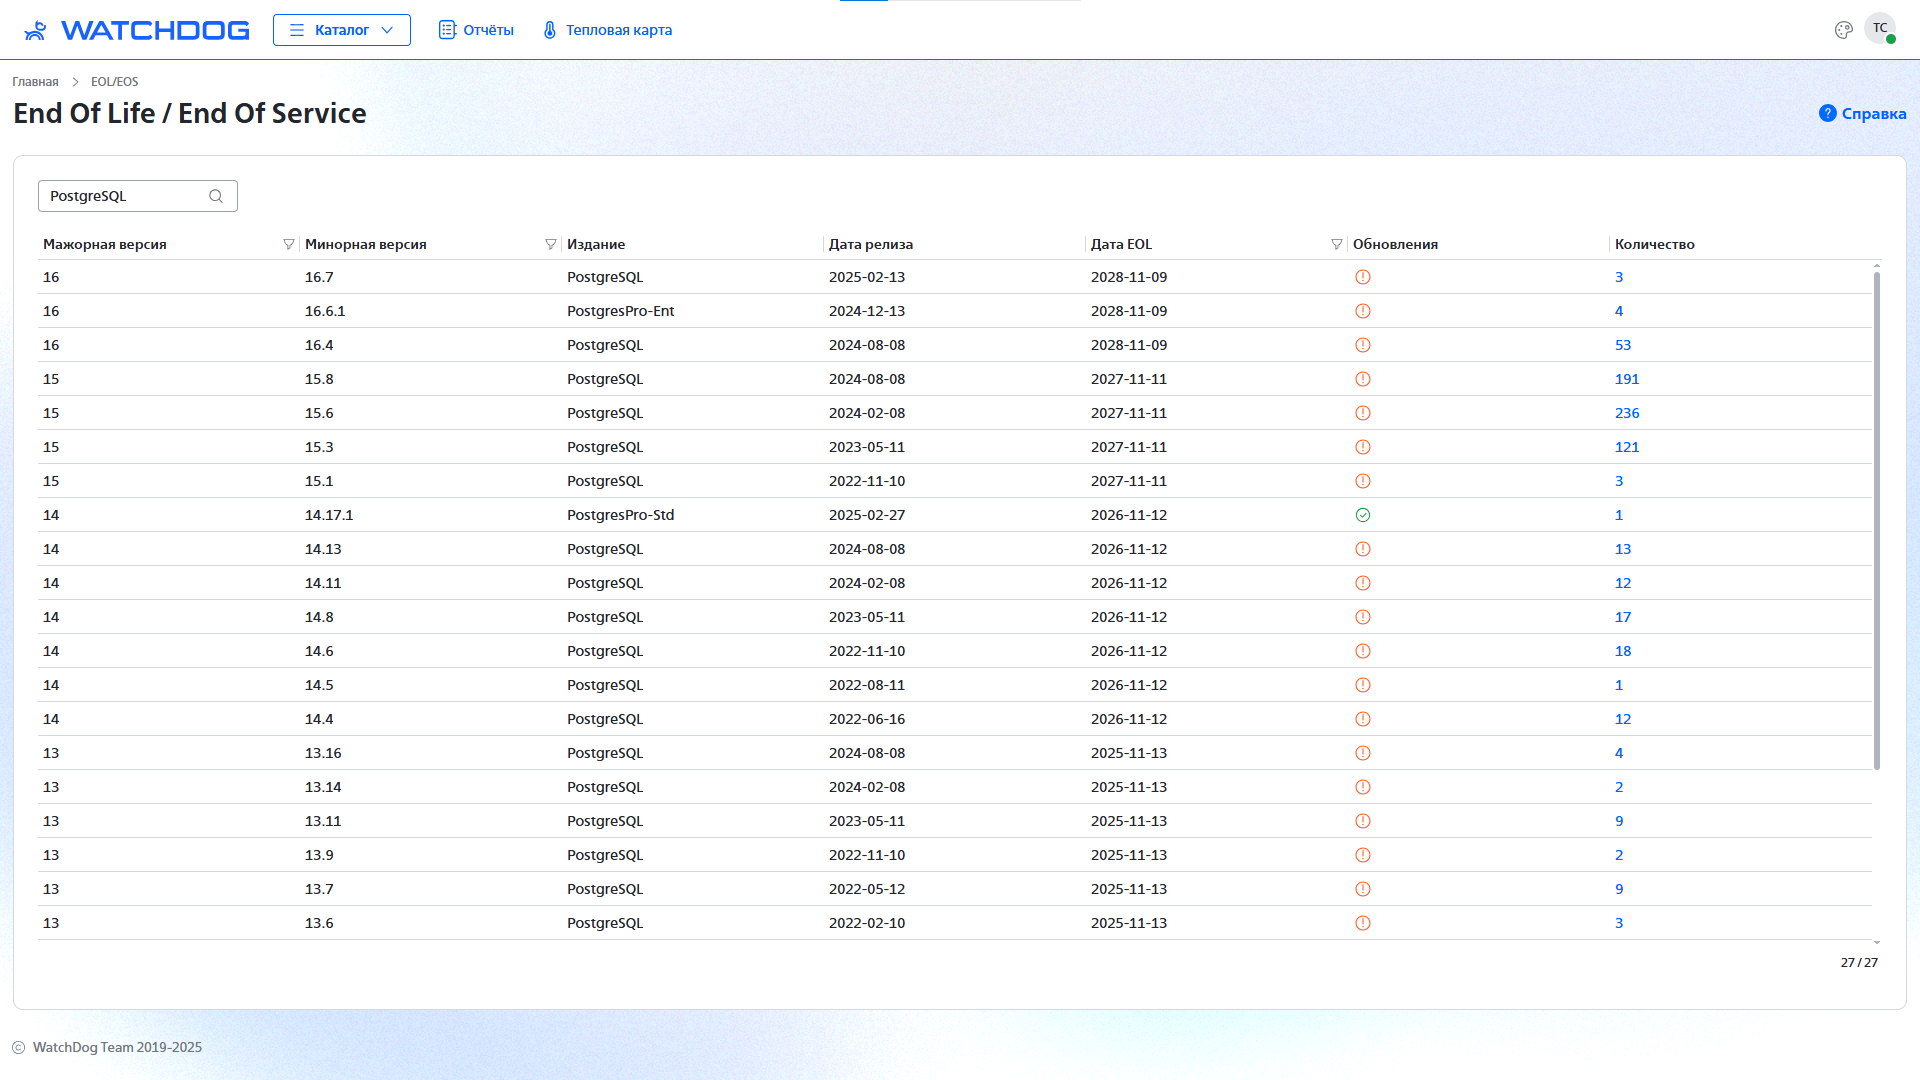Click the count link 236 for version 15.6
The width and height of the screenshot is (1920, 1080).
point(1626,413)
